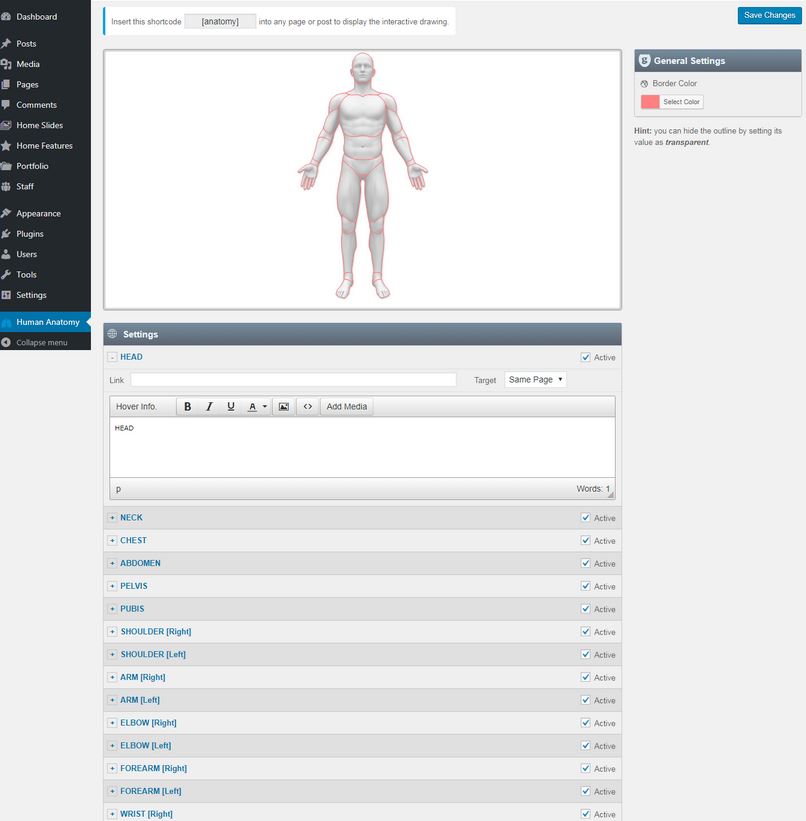This screenshot has height=821, width=806.
Task: Click the Pages icon in sidebar
Action: [6, 84]
